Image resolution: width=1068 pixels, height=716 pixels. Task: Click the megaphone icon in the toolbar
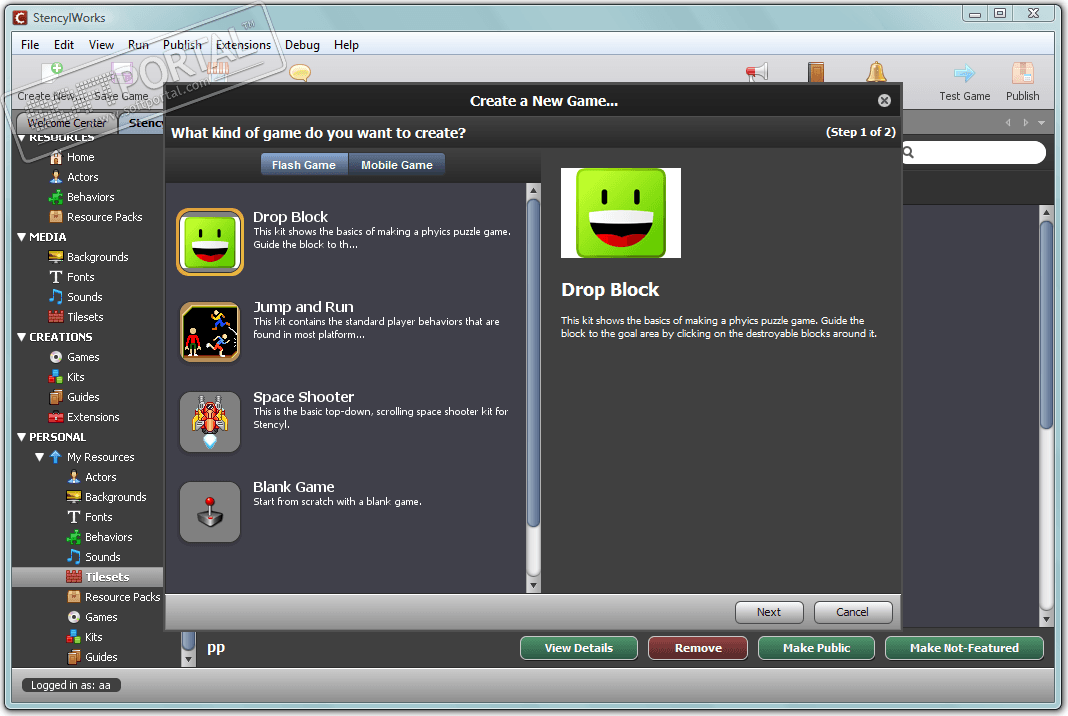point(757,72)
